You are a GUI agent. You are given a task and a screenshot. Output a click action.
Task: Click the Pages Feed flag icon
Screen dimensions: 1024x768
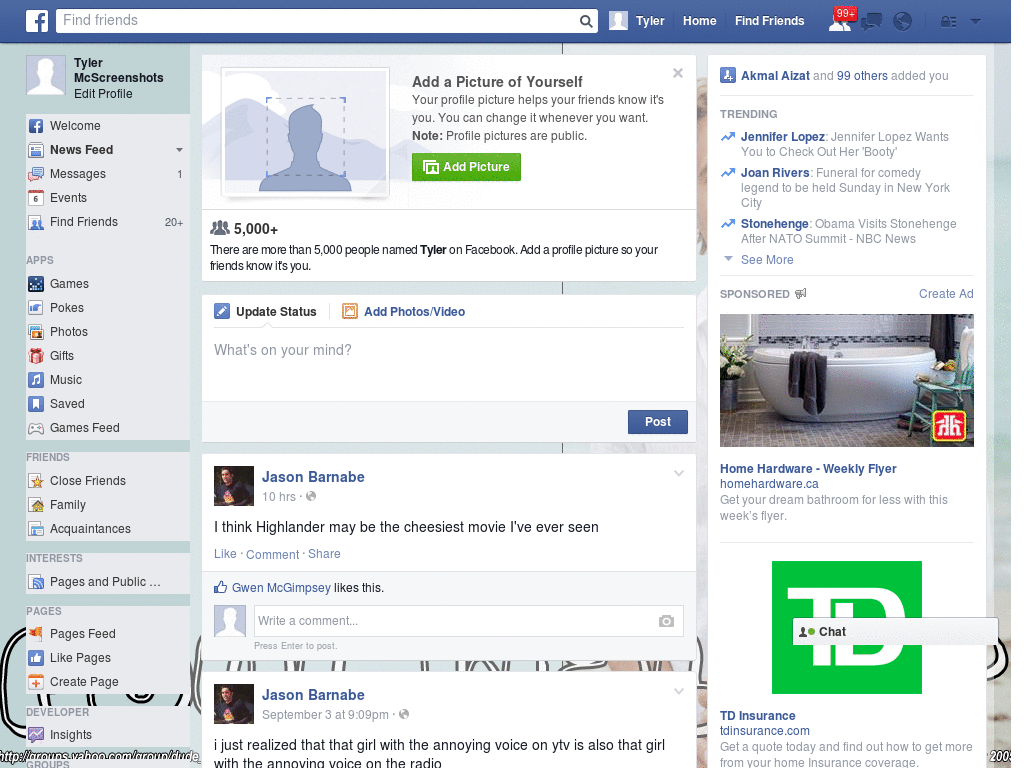point(36,633)
